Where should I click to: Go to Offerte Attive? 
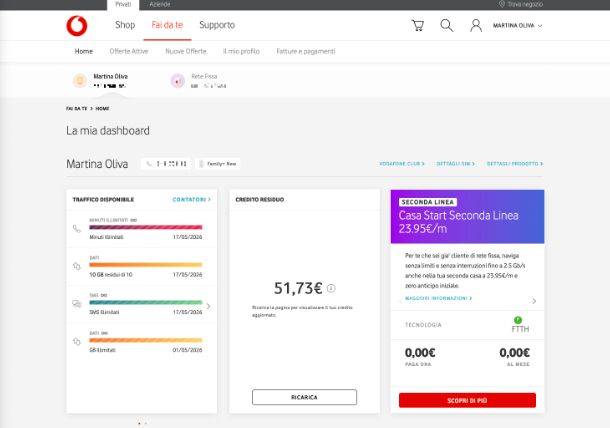click(x=129, y=51)
